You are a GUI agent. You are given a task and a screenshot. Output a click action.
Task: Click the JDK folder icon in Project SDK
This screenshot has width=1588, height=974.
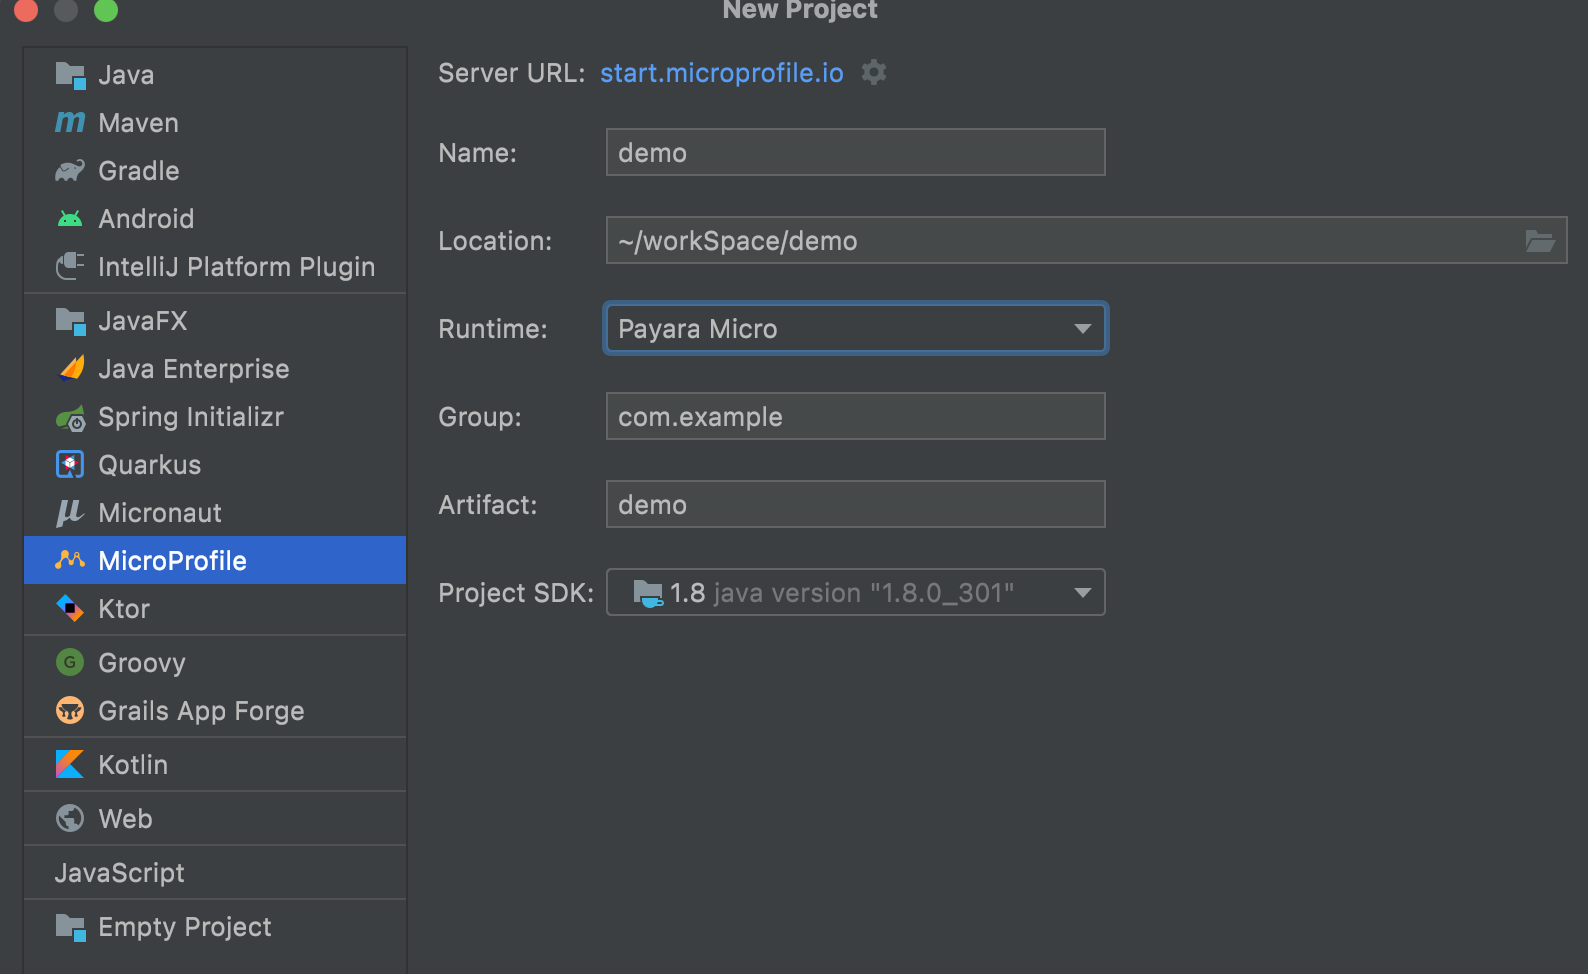(648, 593)
